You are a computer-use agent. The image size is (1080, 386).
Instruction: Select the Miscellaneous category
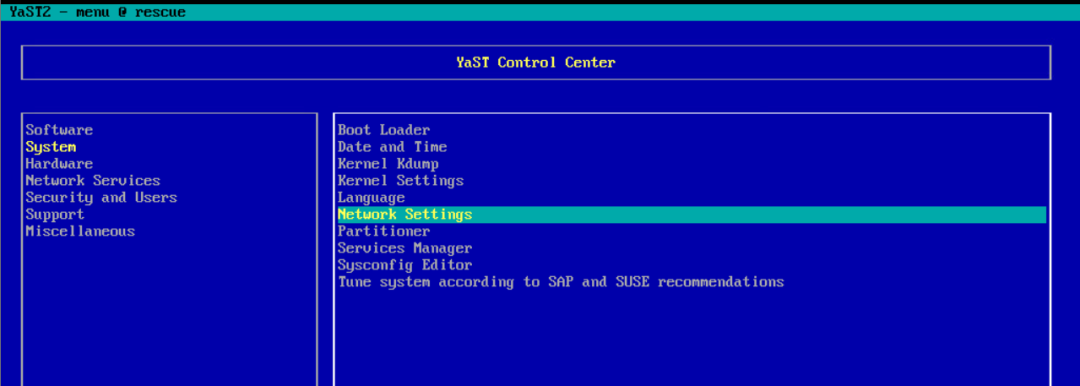81,231
